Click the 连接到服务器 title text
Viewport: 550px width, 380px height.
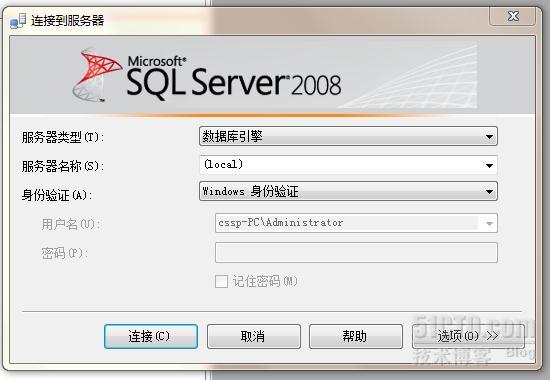(67, 21)
